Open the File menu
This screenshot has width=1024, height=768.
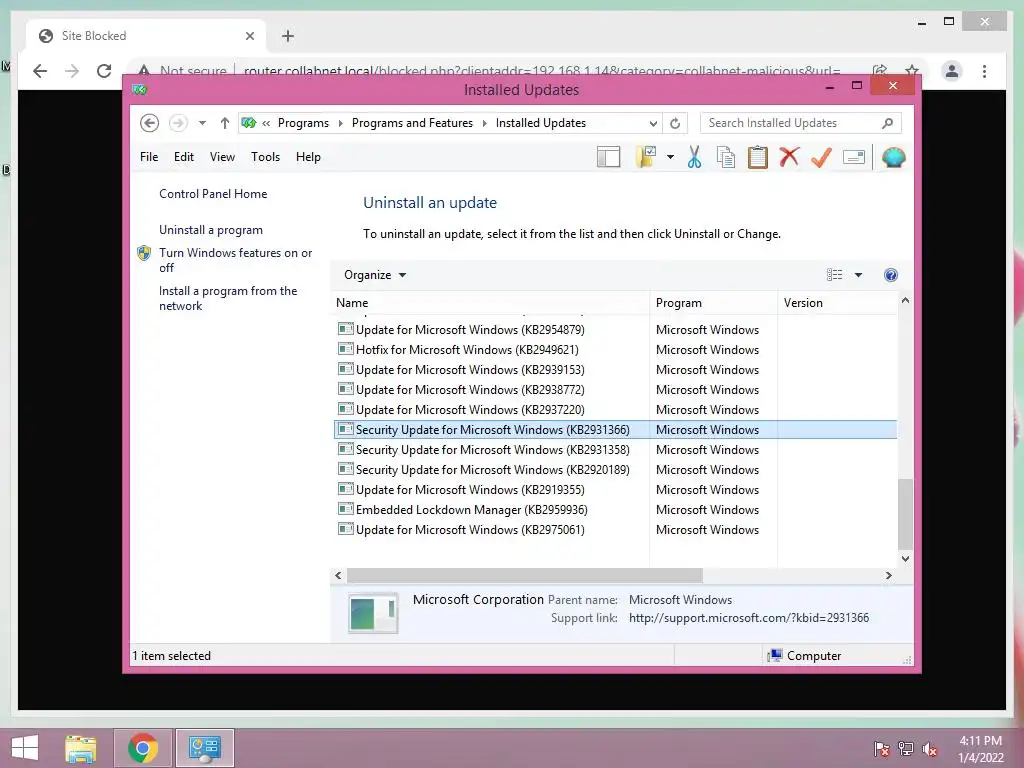coord(149,157)
